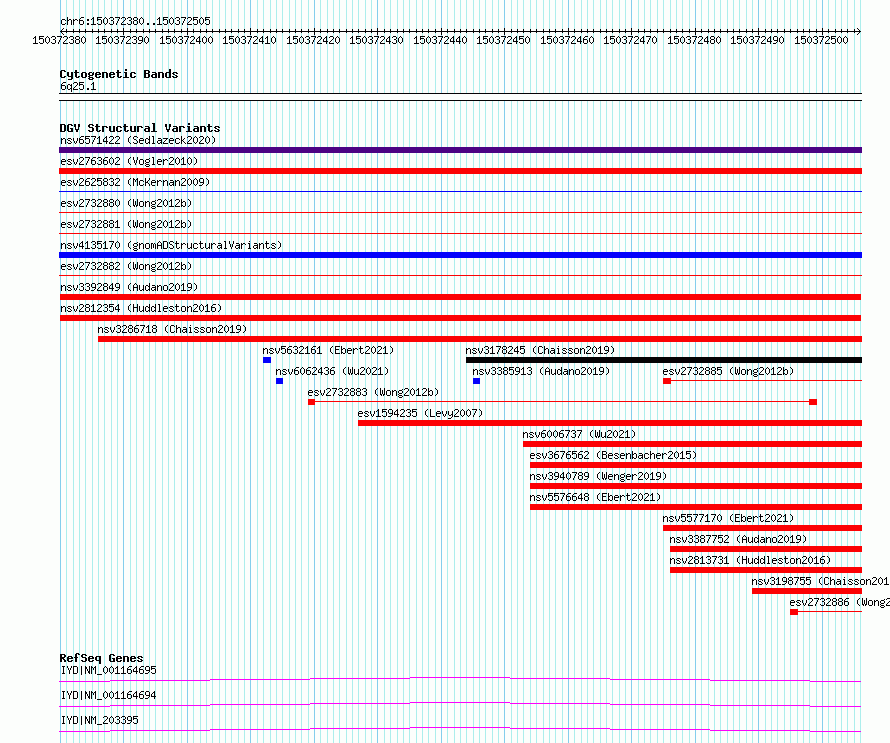
Task: Open nsv4135170 (gnomADStructuralVariants) label
Action: point(171,245)
